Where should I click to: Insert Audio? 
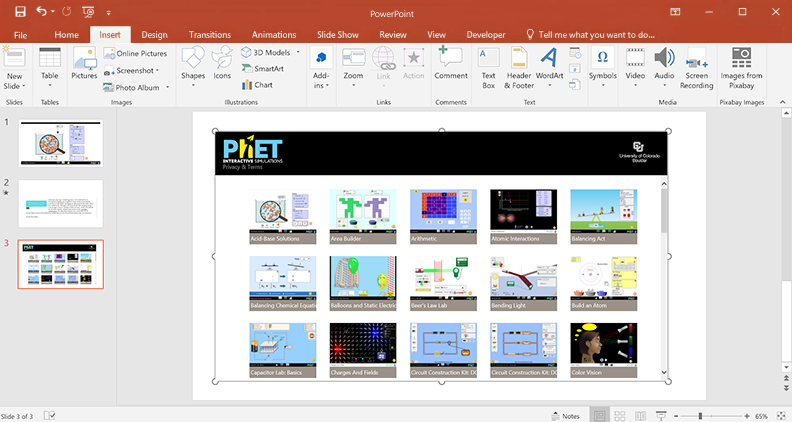pos(664,67)
